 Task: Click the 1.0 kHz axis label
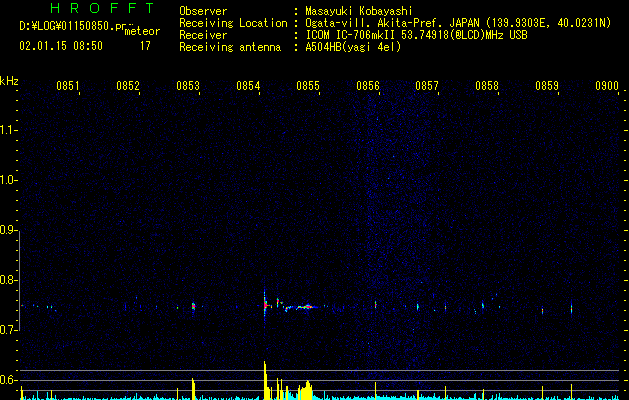8,180
